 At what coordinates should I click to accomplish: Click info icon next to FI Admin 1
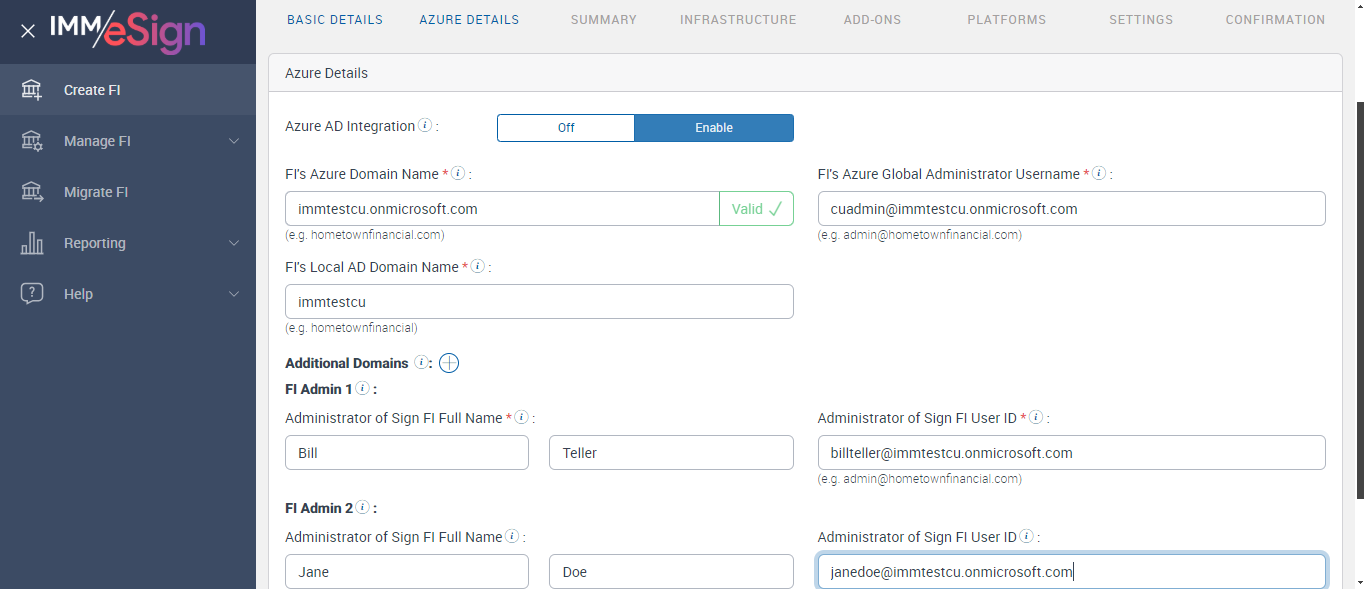point(362,389)
